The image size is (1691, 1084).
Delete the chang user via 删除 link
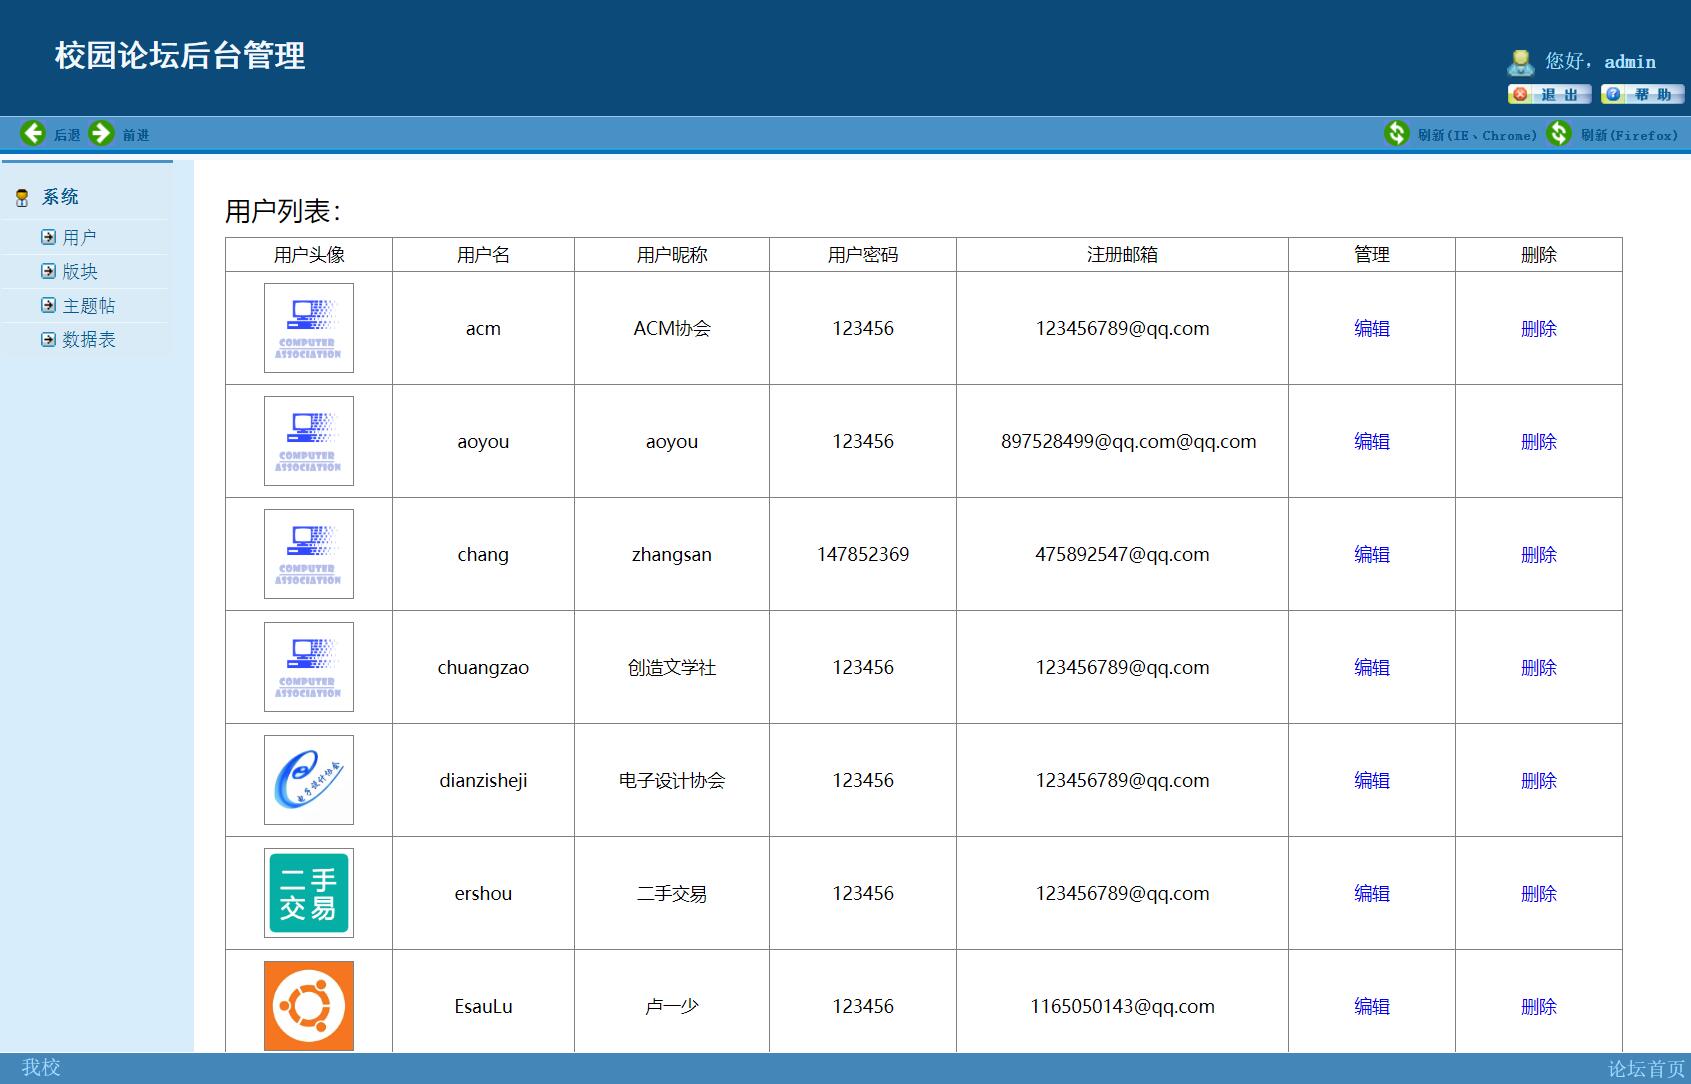(x=1538, y=554)
